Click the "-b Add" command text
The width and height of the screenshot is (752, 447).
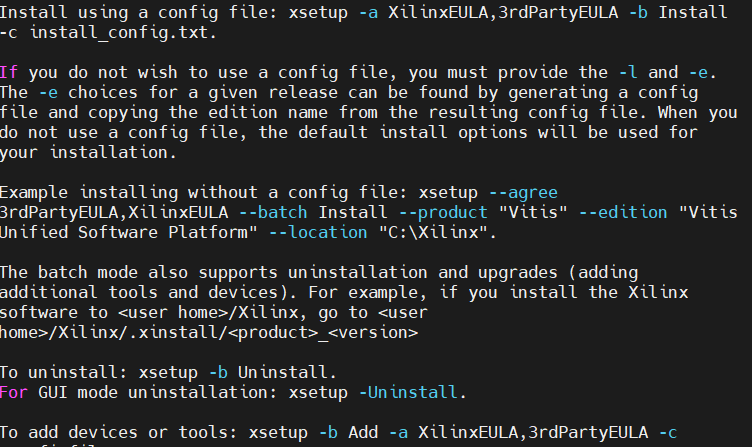pos(349,432)
